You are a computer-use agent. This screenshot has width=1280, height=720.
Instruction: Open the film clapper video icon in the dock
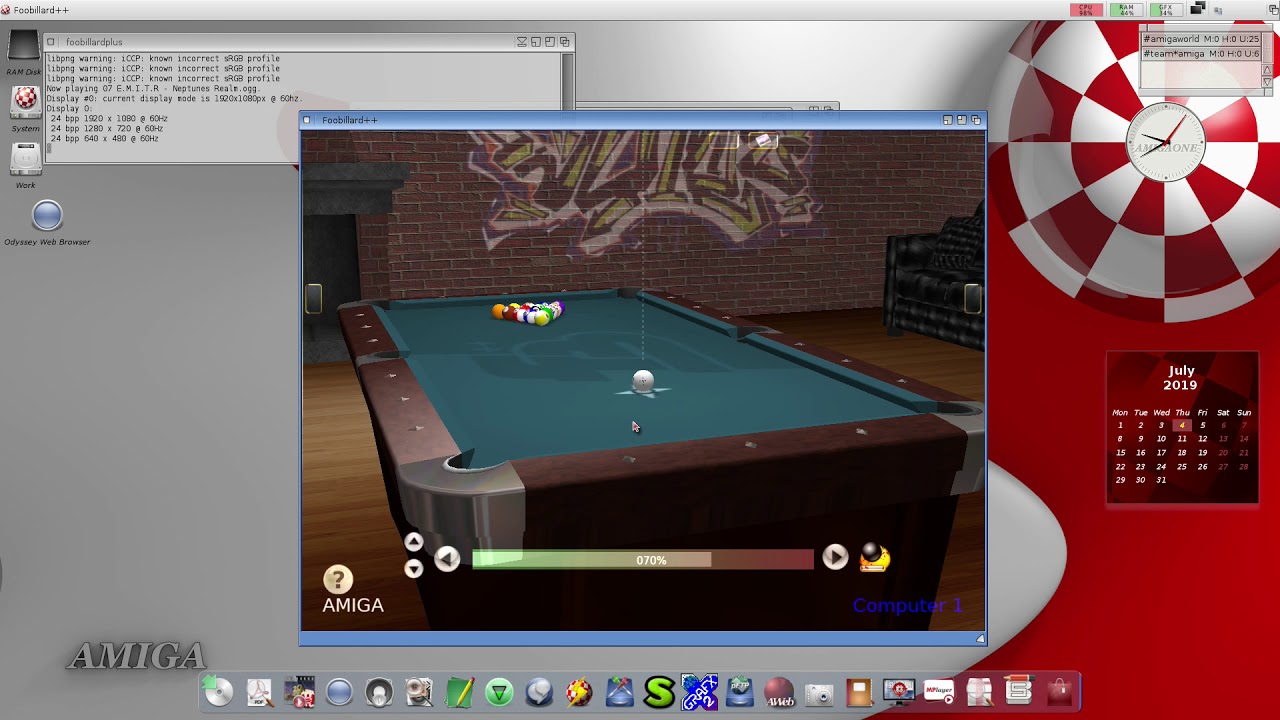[300, 692]
